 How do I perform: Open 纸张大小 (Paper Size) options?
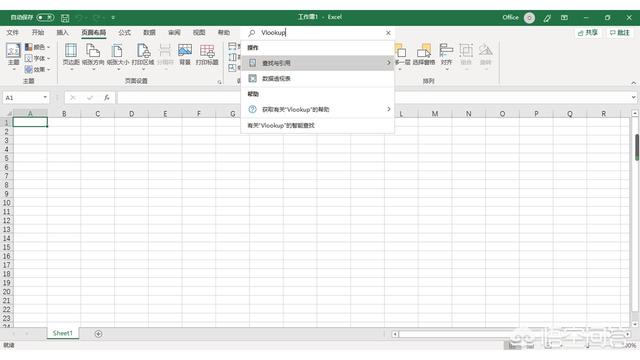pos(118,56)
